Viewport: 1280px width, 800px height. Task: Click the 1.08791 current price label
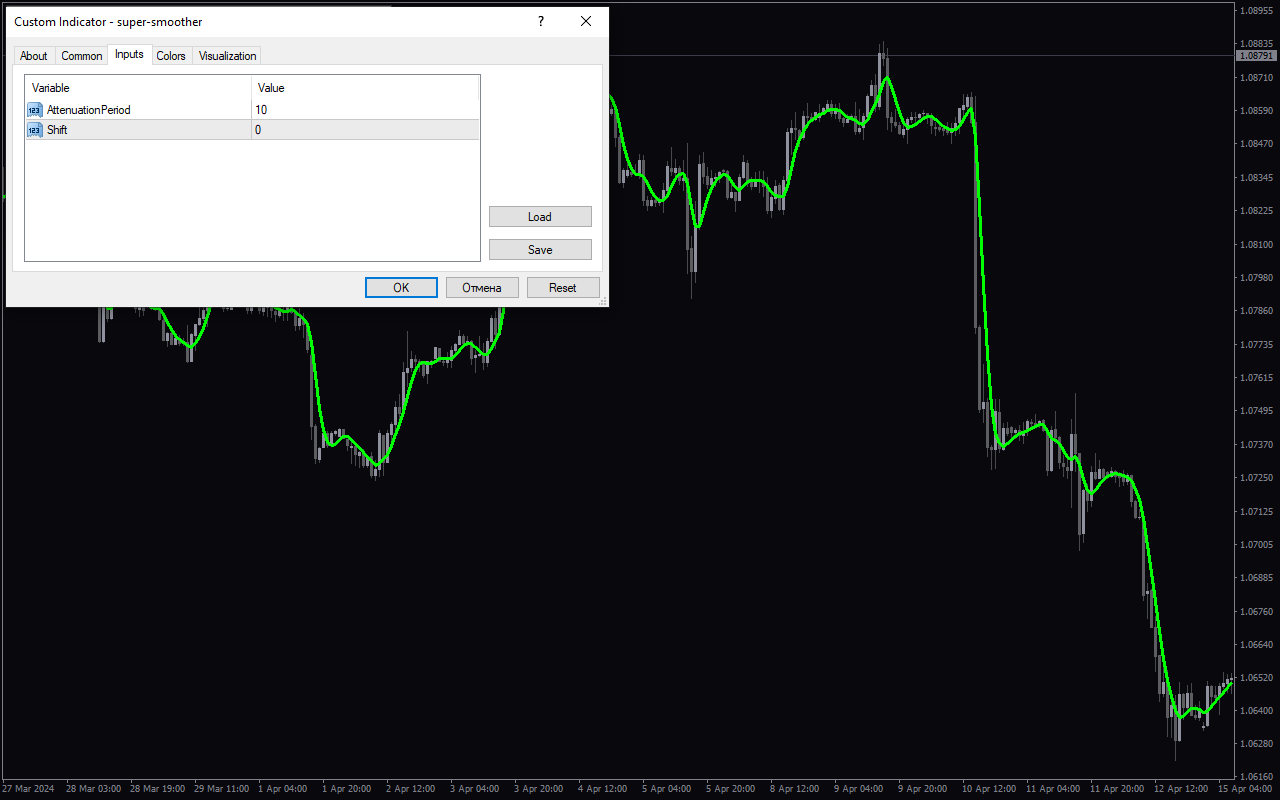pos(1257,56)
